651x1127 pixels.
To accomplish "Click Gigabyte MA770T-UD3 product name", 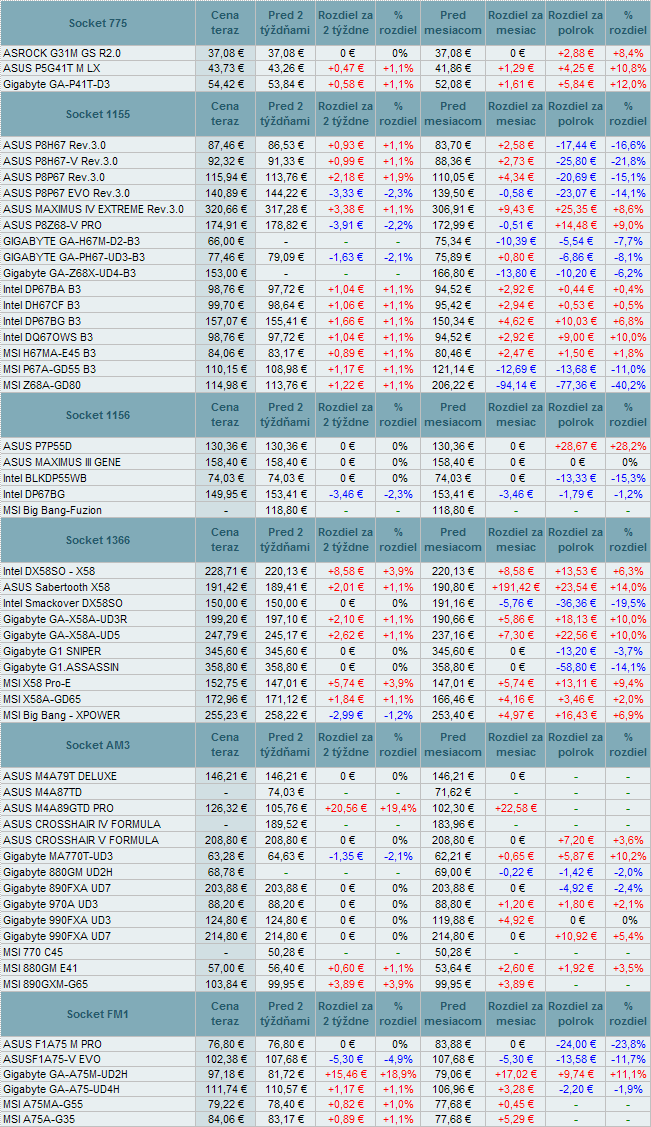I will click(x=57, y=856).
